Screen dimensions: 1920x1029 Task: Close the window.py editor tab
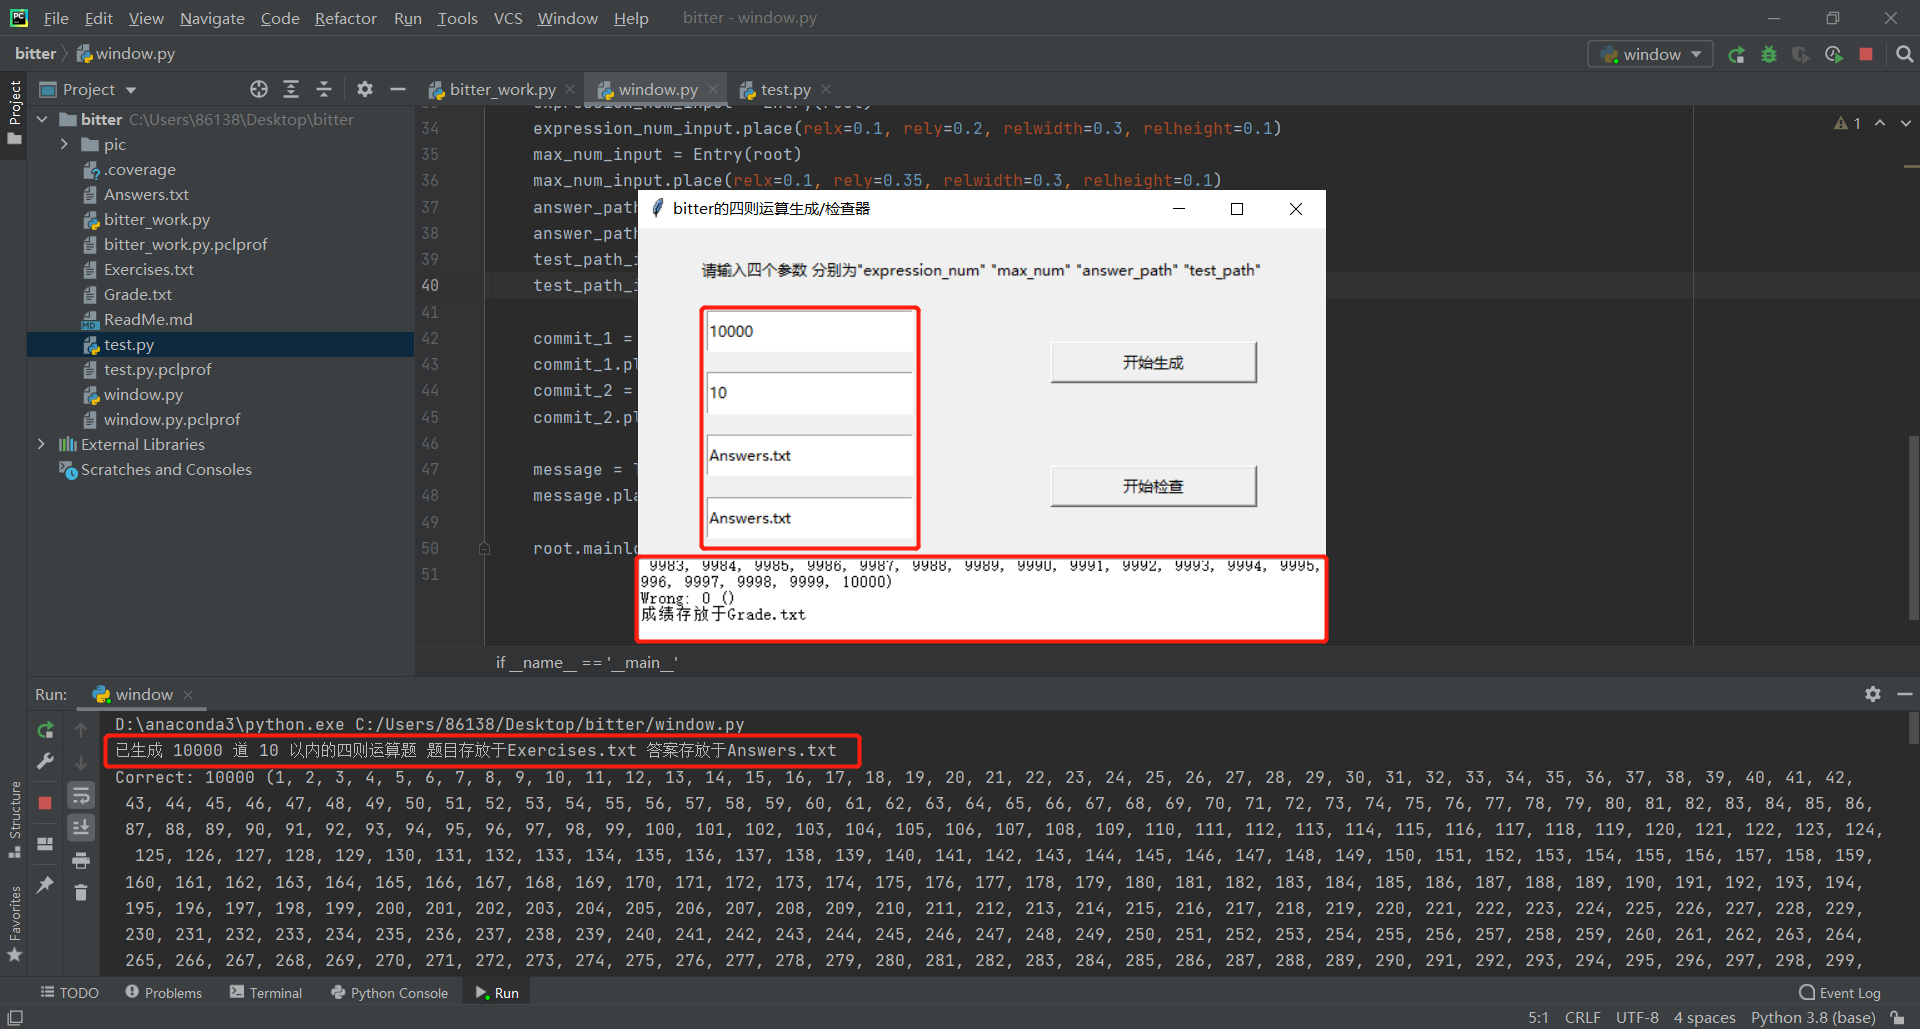coord(712,90)
